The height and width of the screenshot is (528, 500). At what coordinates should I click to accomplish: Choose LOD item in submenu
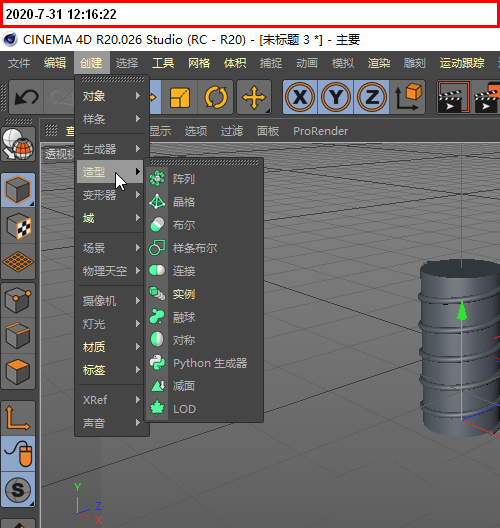(204, 409)
